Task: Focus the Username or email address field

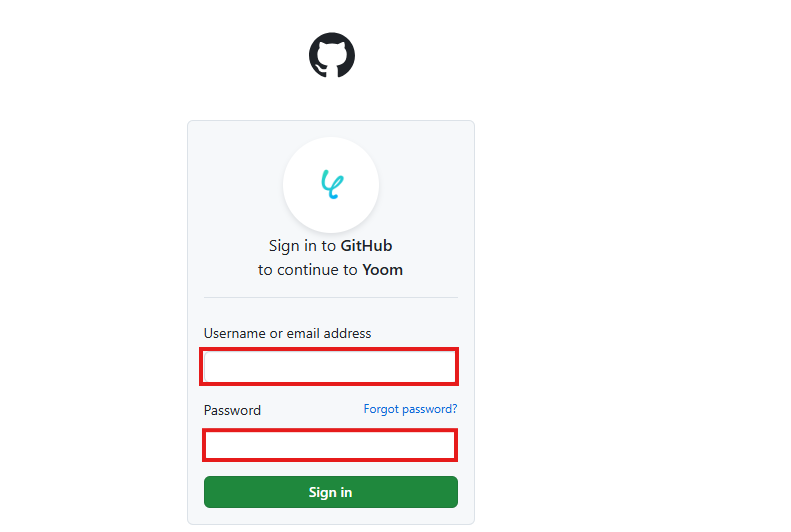Action: click(330, 367)
